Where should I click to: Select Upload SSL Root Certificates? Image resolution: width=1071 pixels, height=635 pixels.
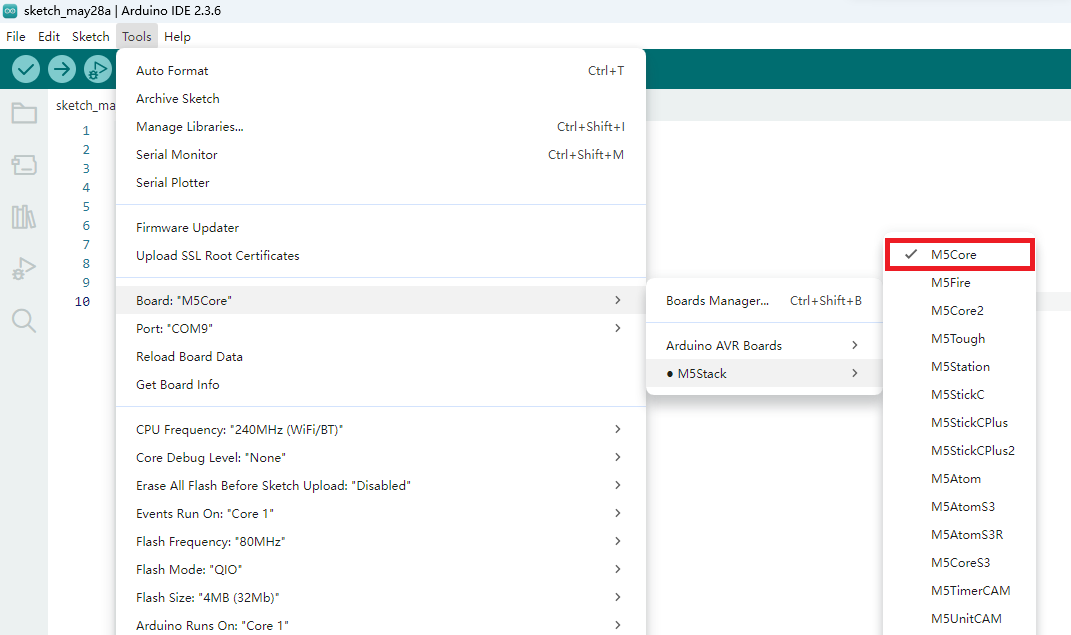tap(380, 255)
